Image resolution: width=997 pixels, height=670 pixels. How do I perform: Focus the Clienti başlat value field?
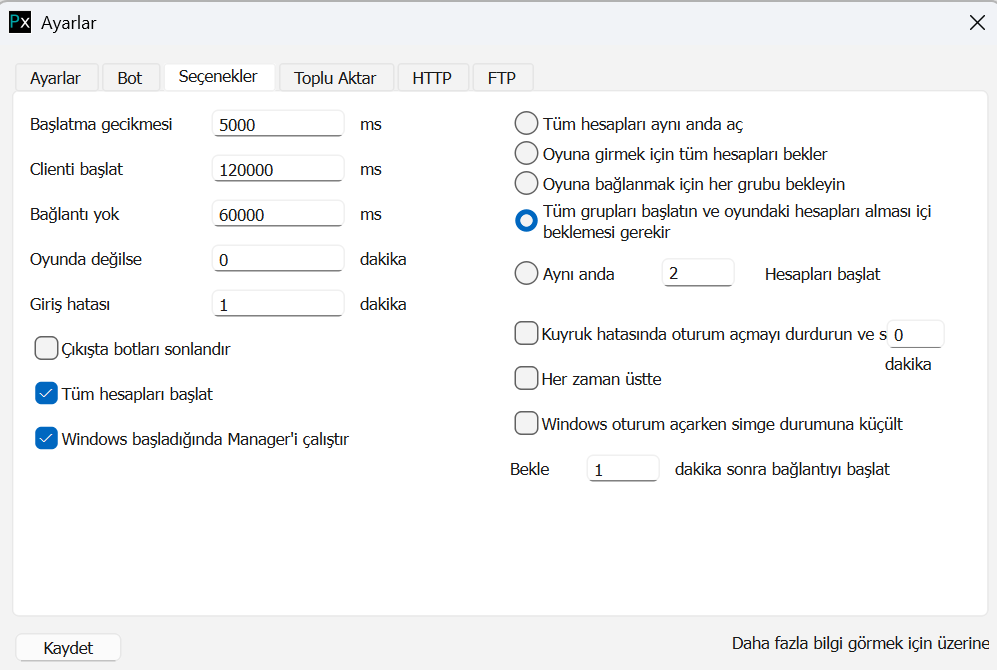(278, 170)
